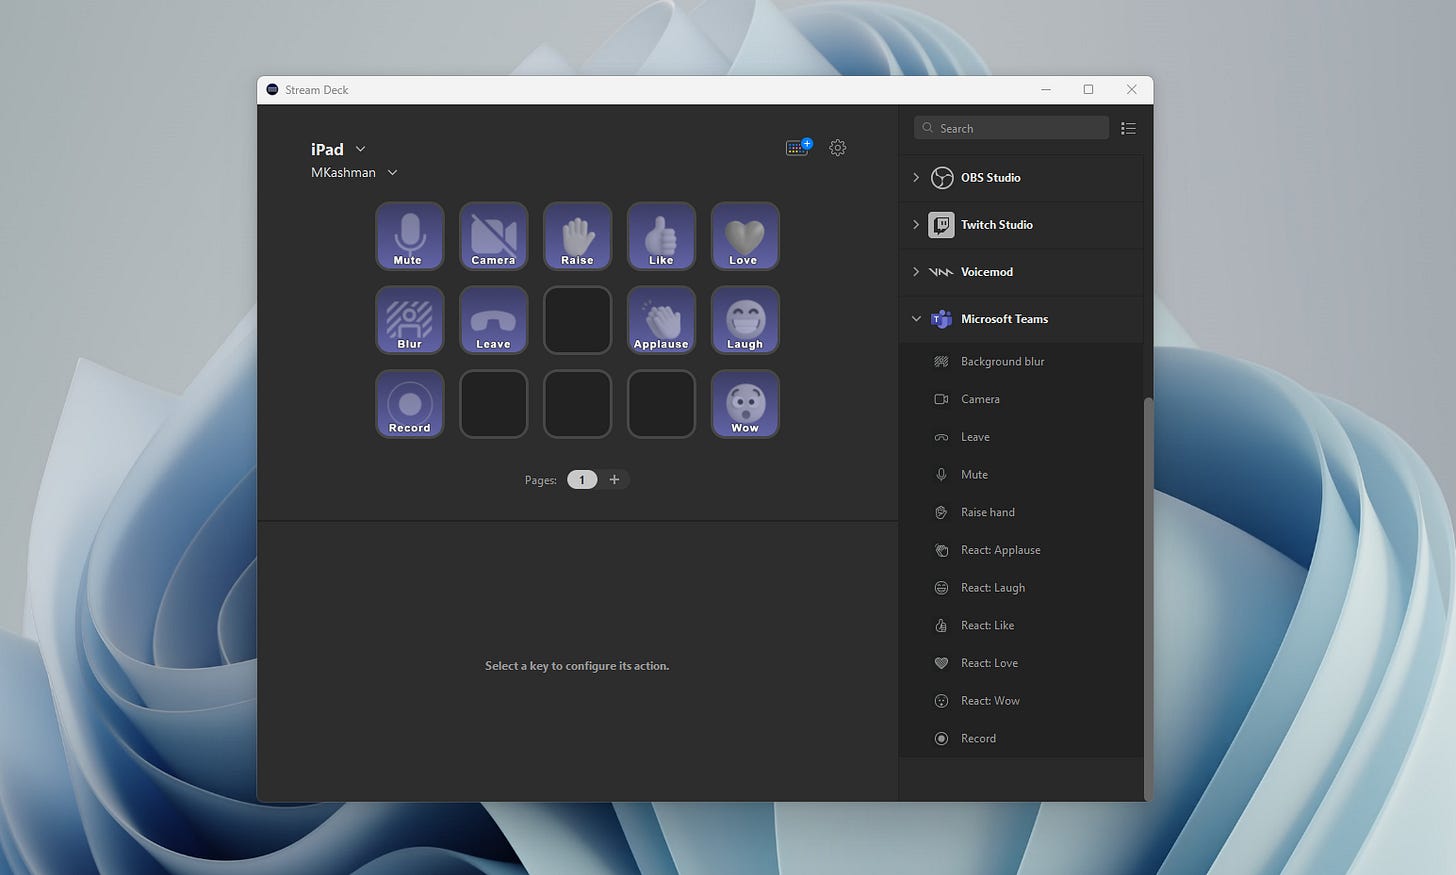
Task: Click the Twitch Studio label
Action: pyautogui.click(x=996, y=225)
